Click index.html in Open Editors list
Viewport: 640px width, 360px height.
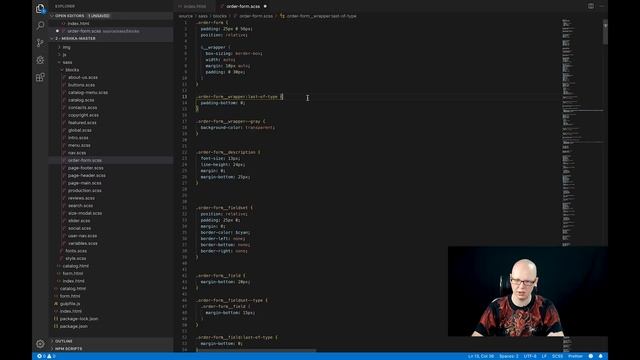[78, 23]
